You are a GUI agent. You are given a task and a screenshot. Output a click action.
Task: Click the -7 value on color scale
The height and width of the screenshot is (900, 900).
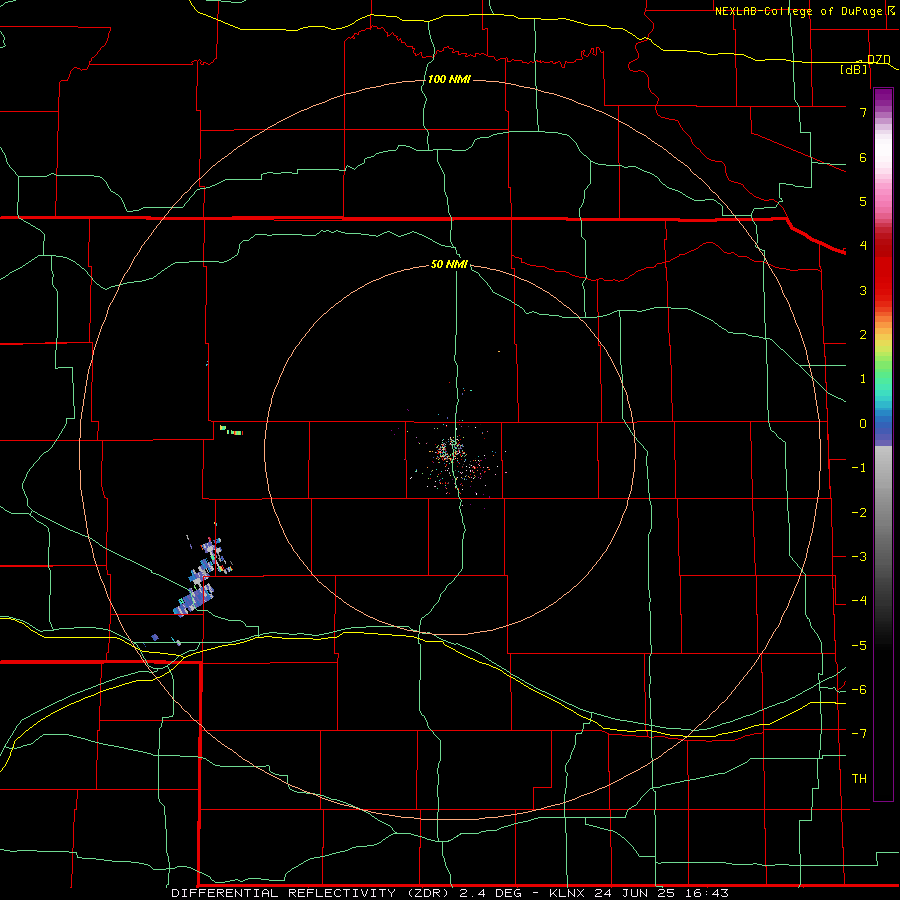(x=859, y=734)
